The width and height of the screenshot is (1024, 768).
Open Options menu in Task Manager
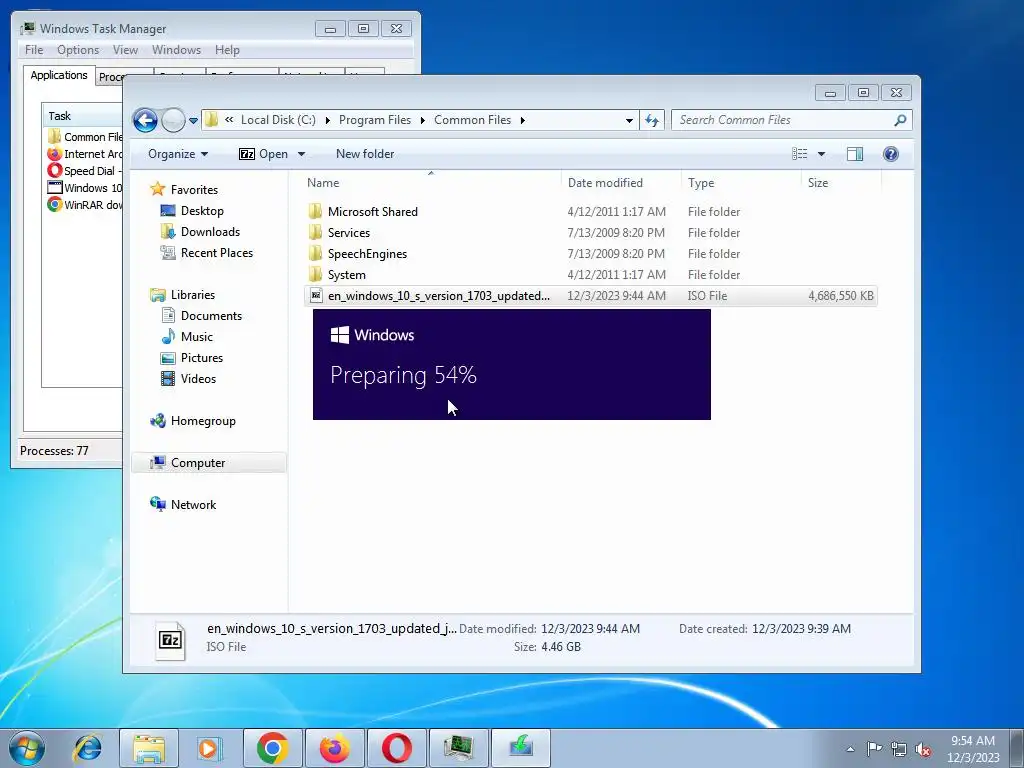pyautogui.click(x=78, y=50)
